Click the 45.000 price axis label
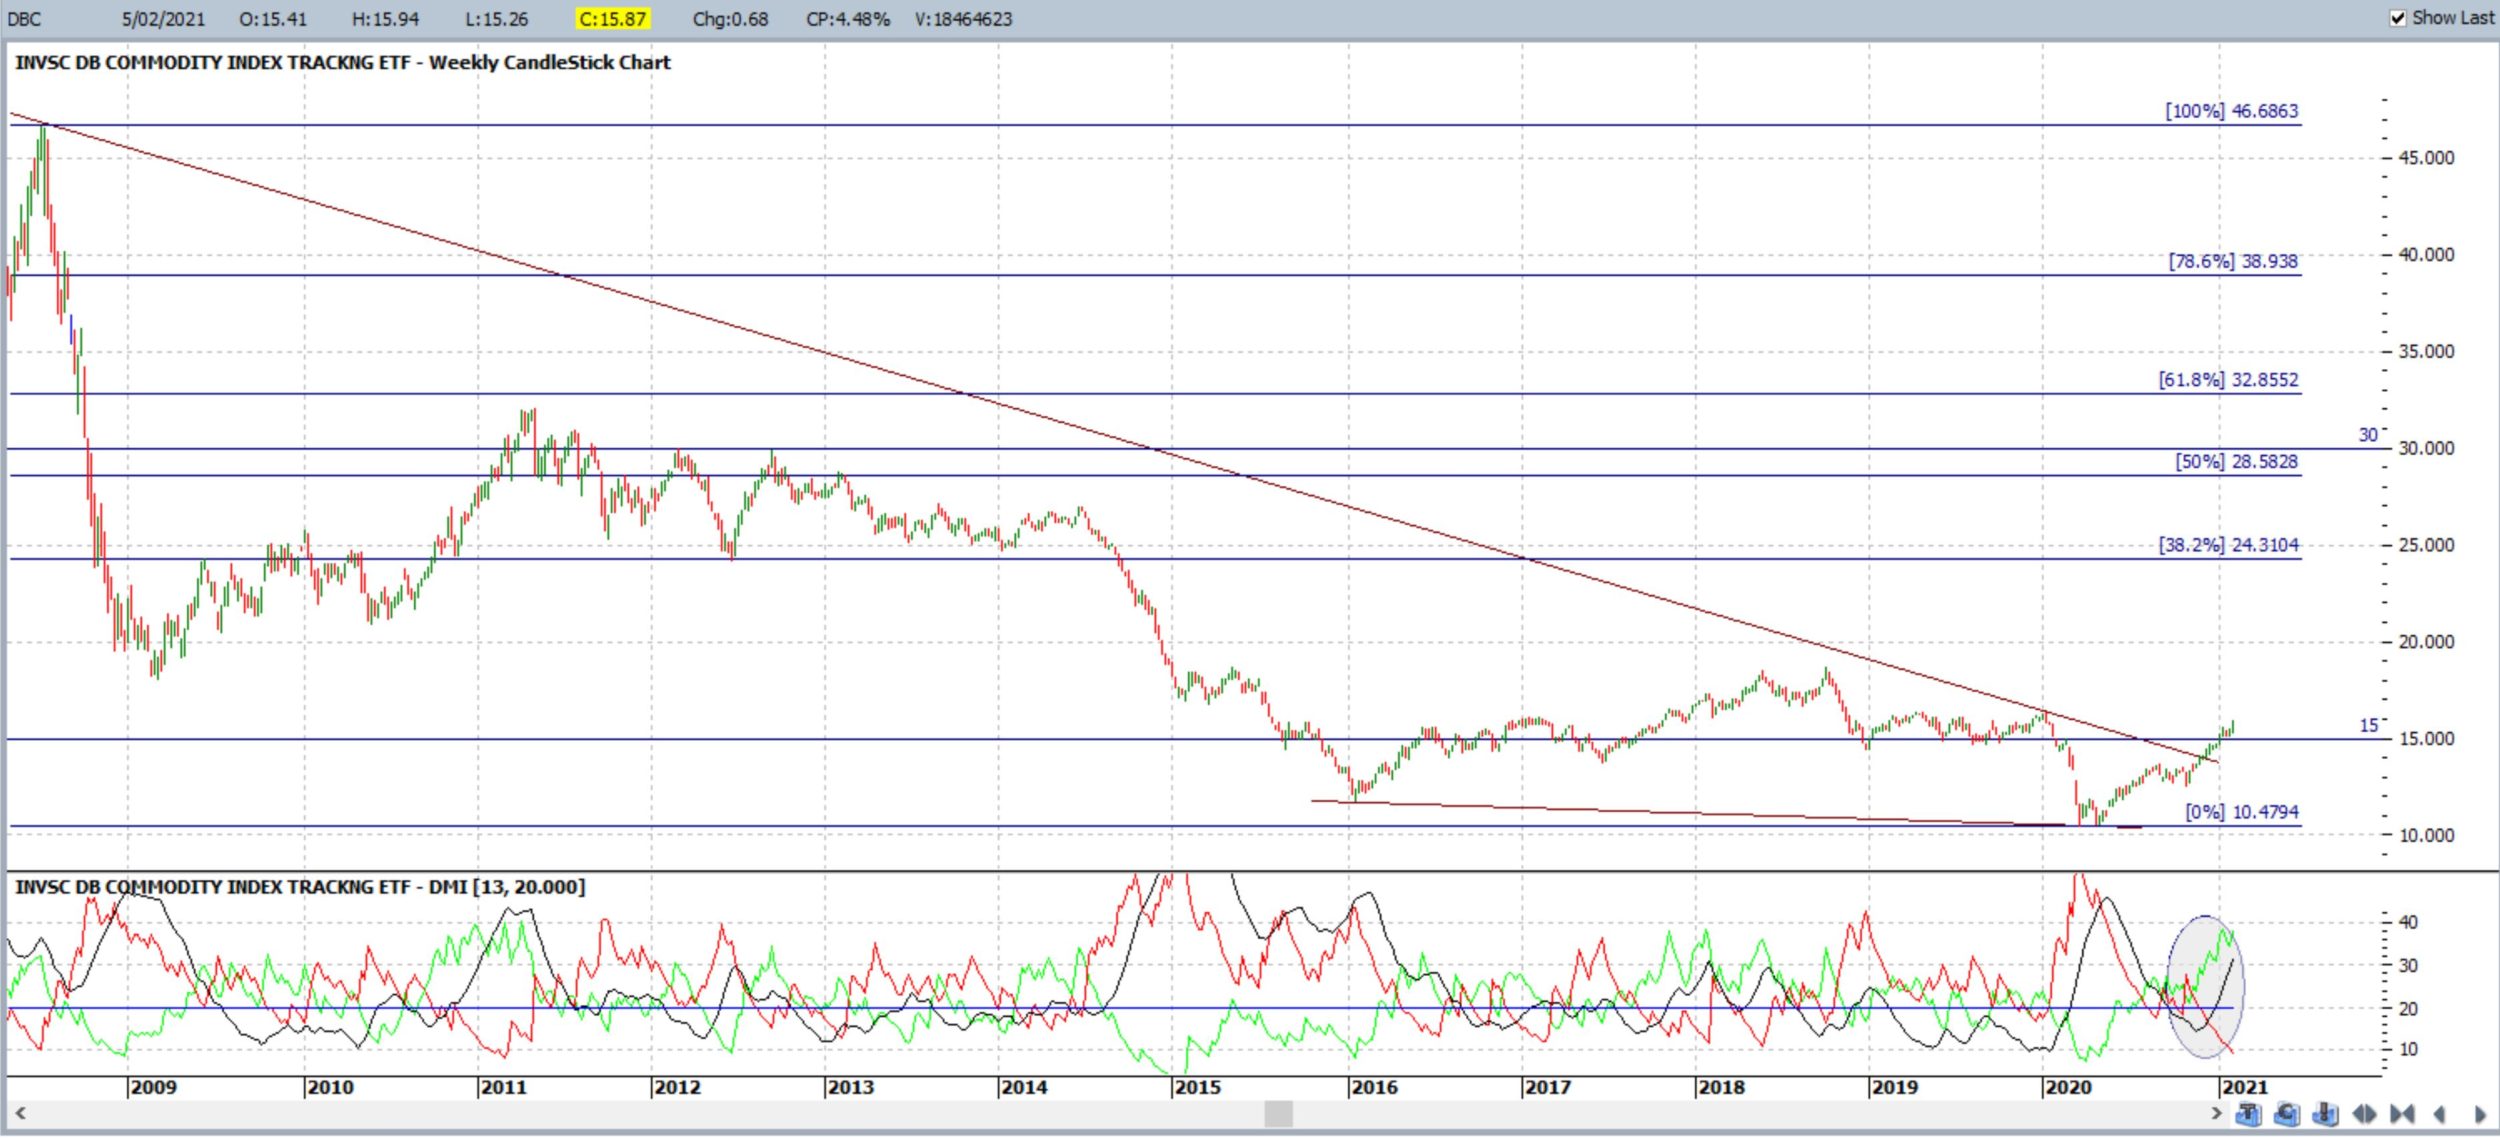The height and width of the screenshot is (1138, 2500). click(x=2426, y=158)
